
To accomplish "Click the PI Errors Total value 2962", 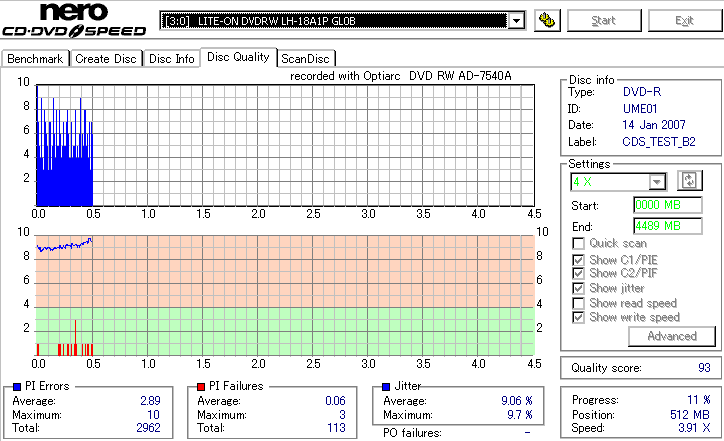I will (x=148, y=428).
